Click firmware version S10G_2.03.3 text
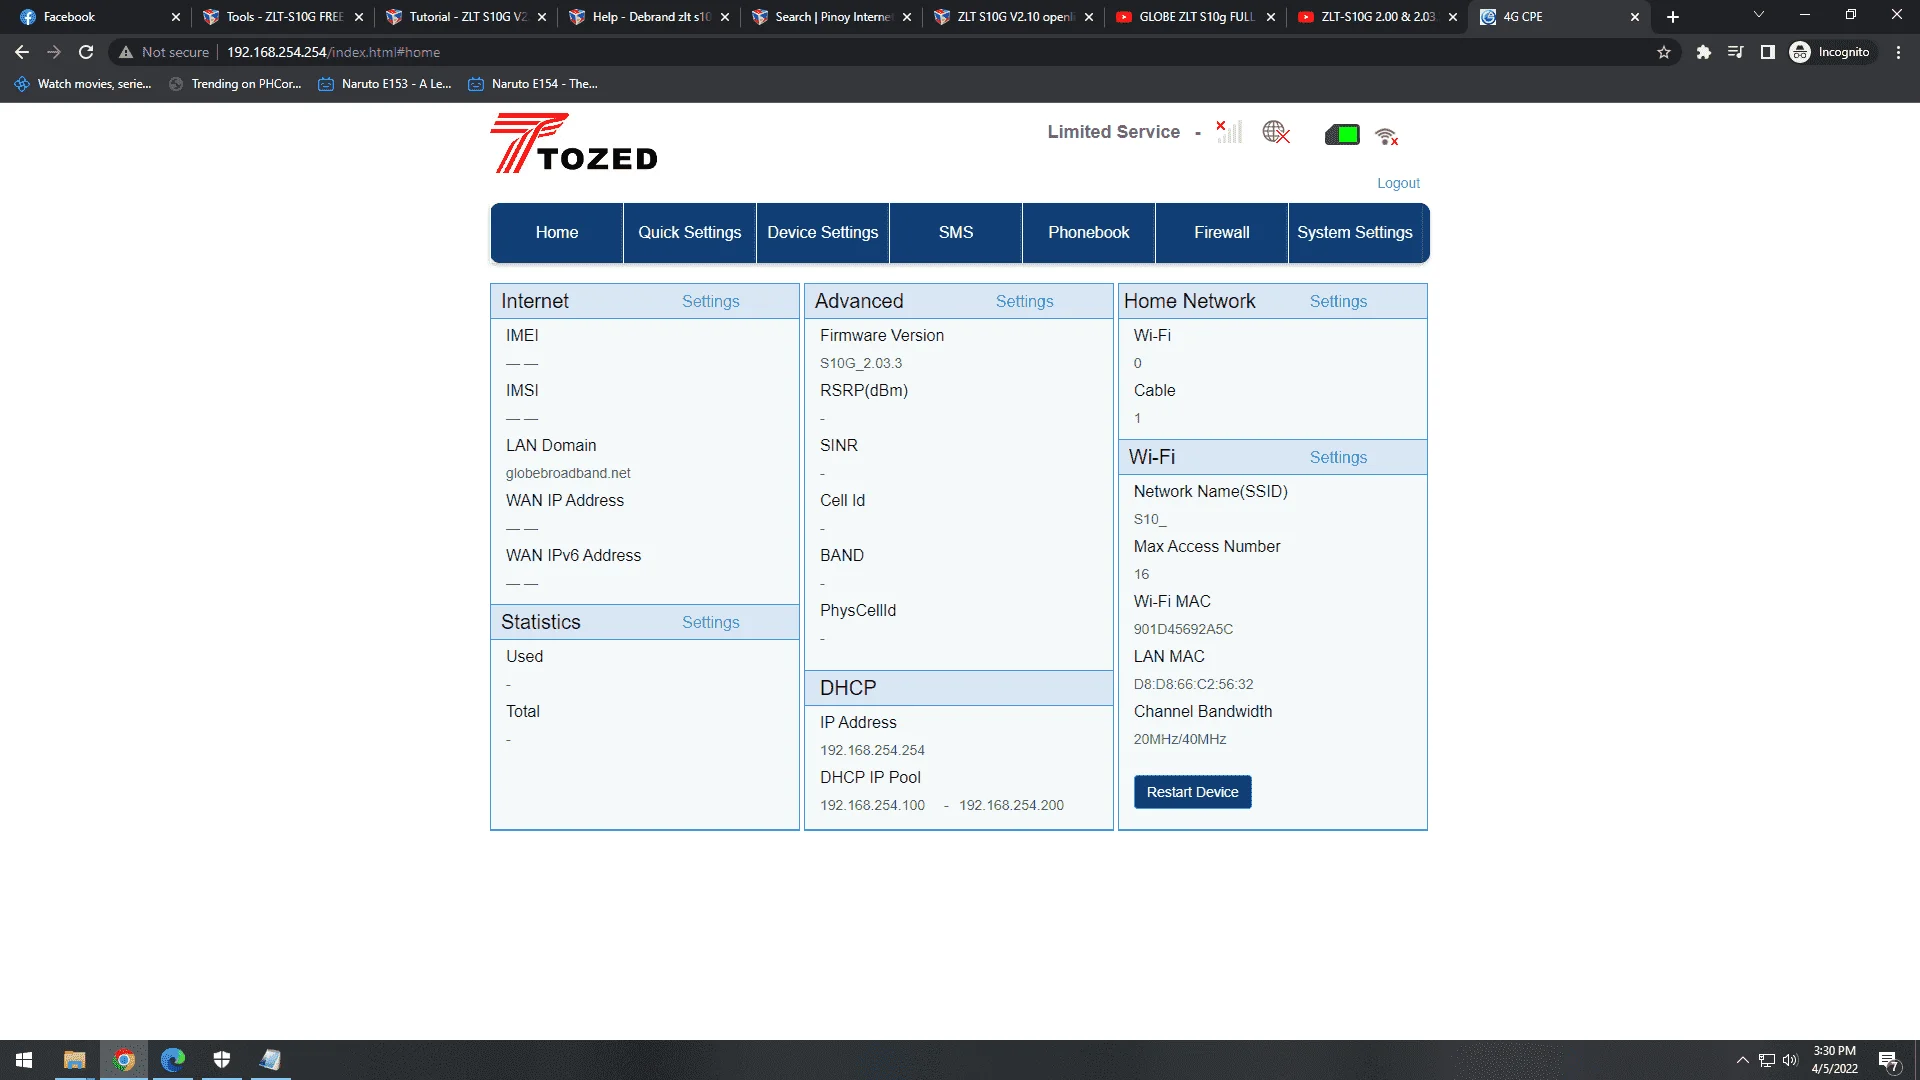 (x=861, y=363)
